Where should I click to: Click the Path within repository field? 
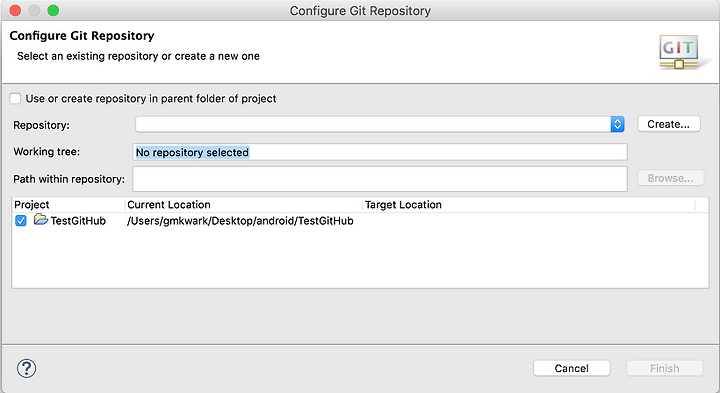click(x=380, y=179)
